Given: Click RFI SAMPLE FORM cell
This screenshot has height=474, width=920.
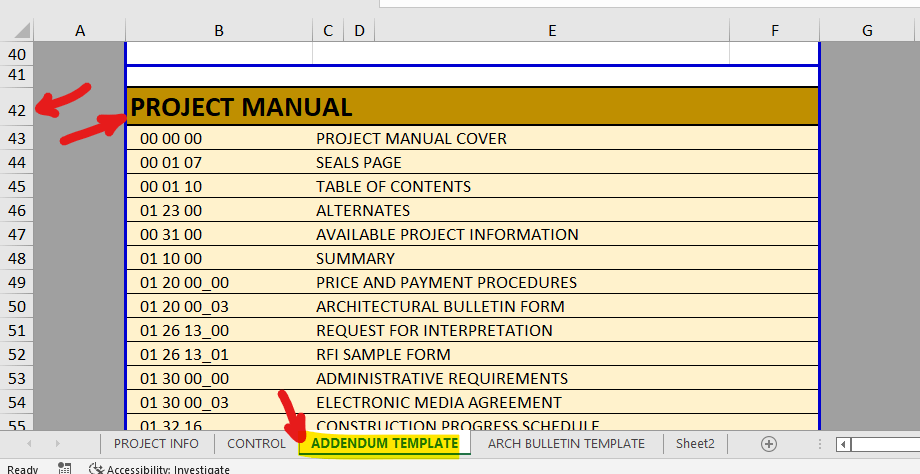Looking at the screenshot, I should tap(567, 355).
